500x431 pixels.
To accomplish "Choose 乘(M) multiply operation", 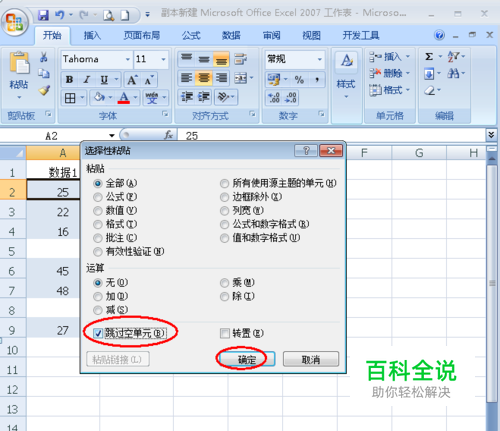I will tap(237, 283).
